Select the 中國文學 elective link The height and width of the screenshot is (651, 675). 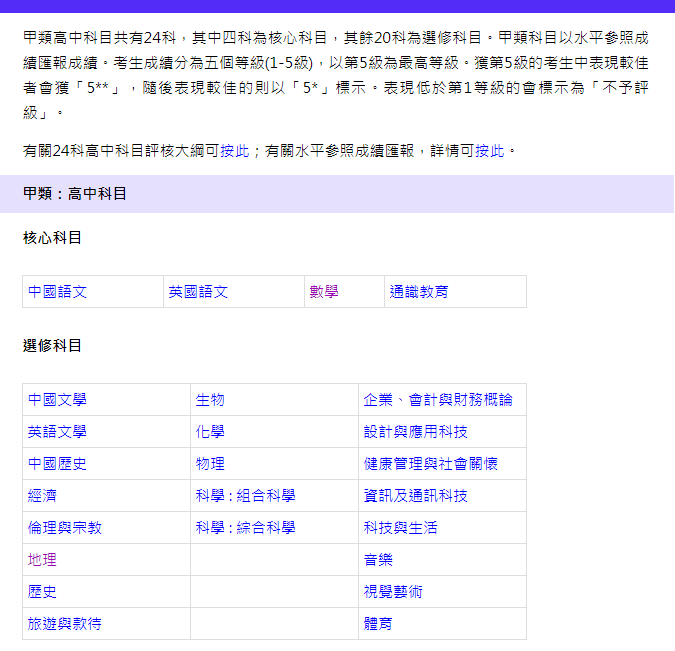tap(57, 400)
